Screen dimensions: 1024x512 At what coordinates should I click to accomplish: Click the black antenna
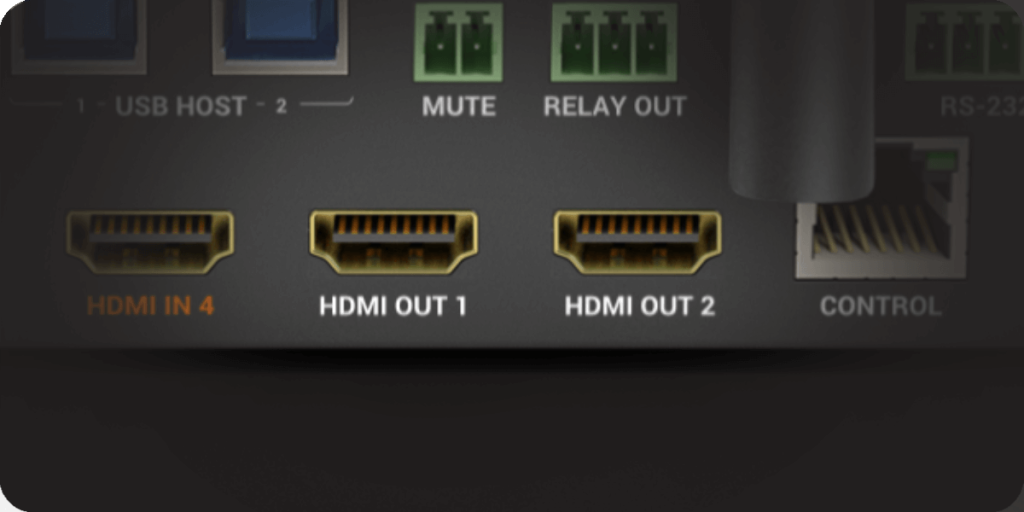tap(802, 98)
